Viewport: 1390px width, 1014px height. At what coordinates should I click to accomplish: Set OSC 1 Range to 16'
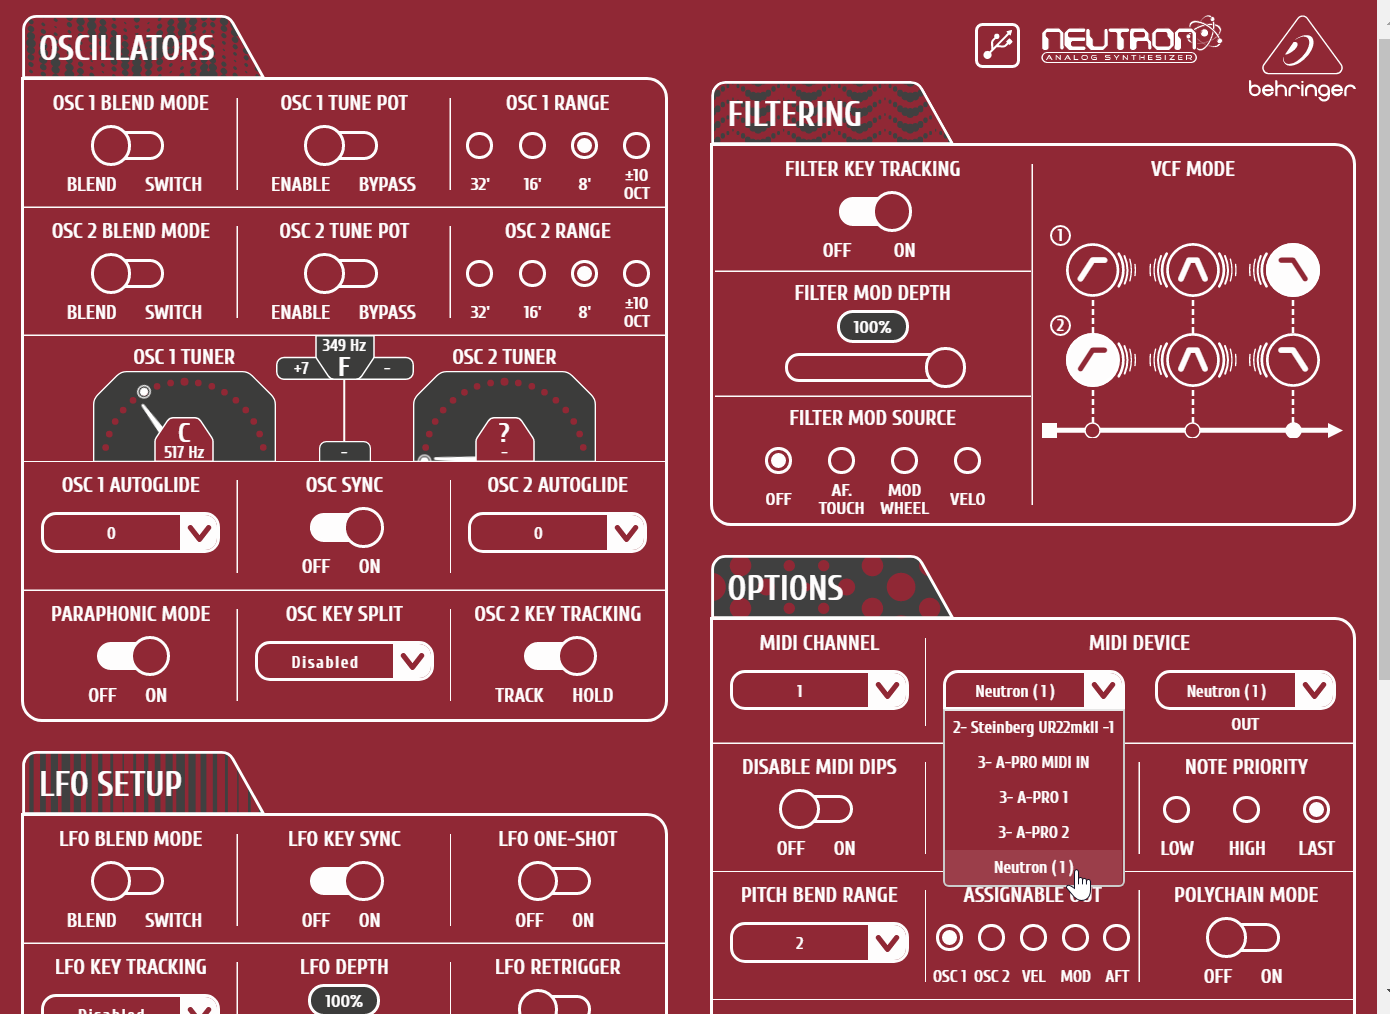[x=532, y=146]
